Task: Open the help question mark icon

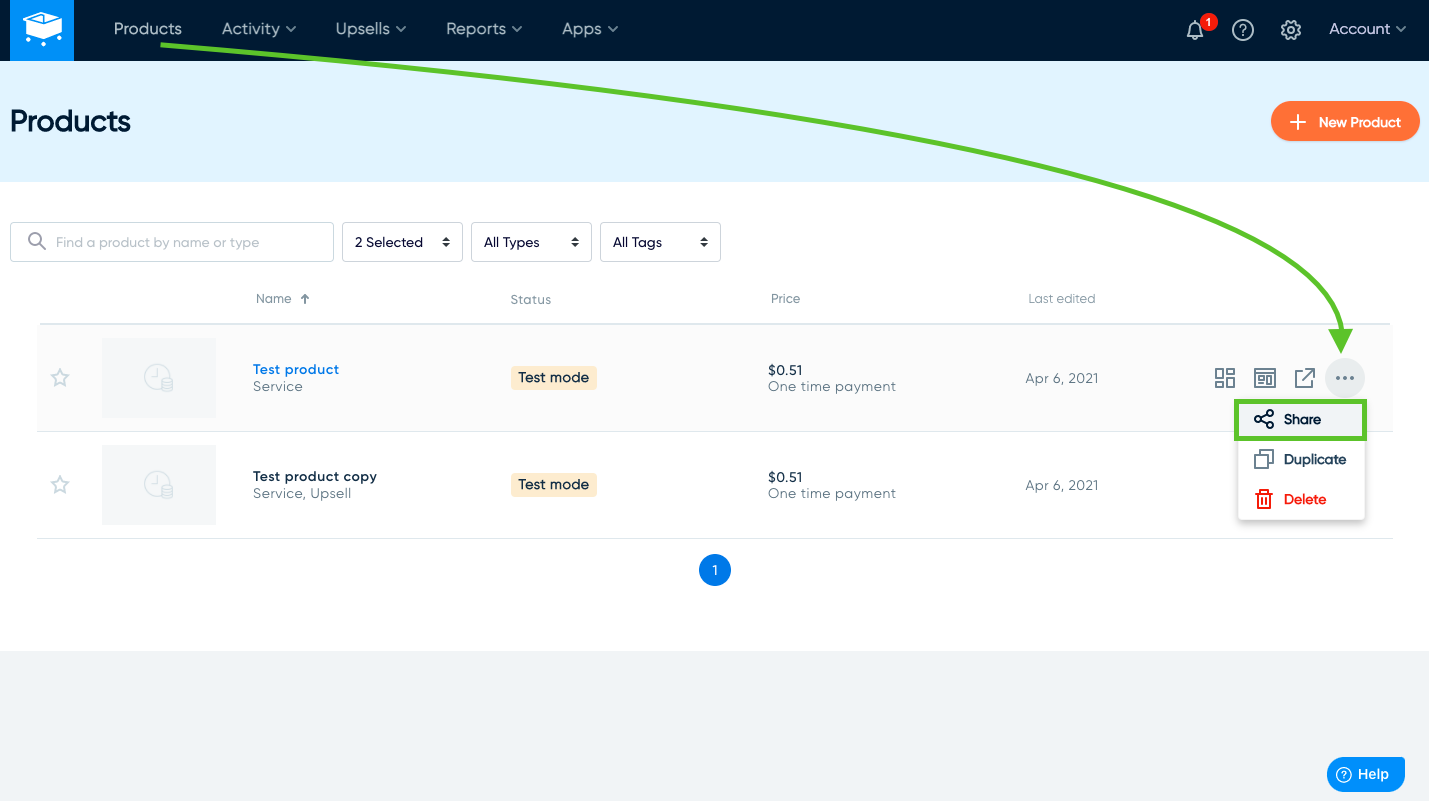Action: pos(1243,30)
